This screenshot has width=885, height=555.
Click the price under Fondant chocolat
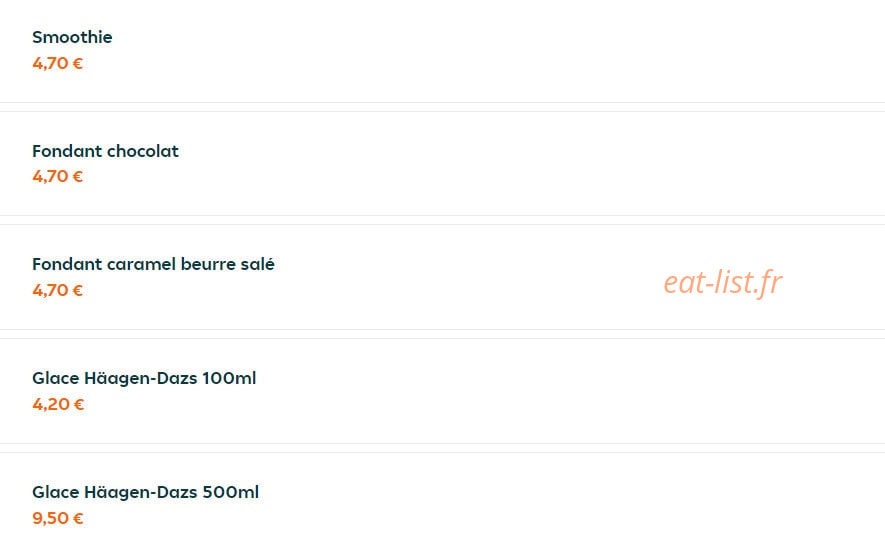pyautogui.click(x=58, y=177)
